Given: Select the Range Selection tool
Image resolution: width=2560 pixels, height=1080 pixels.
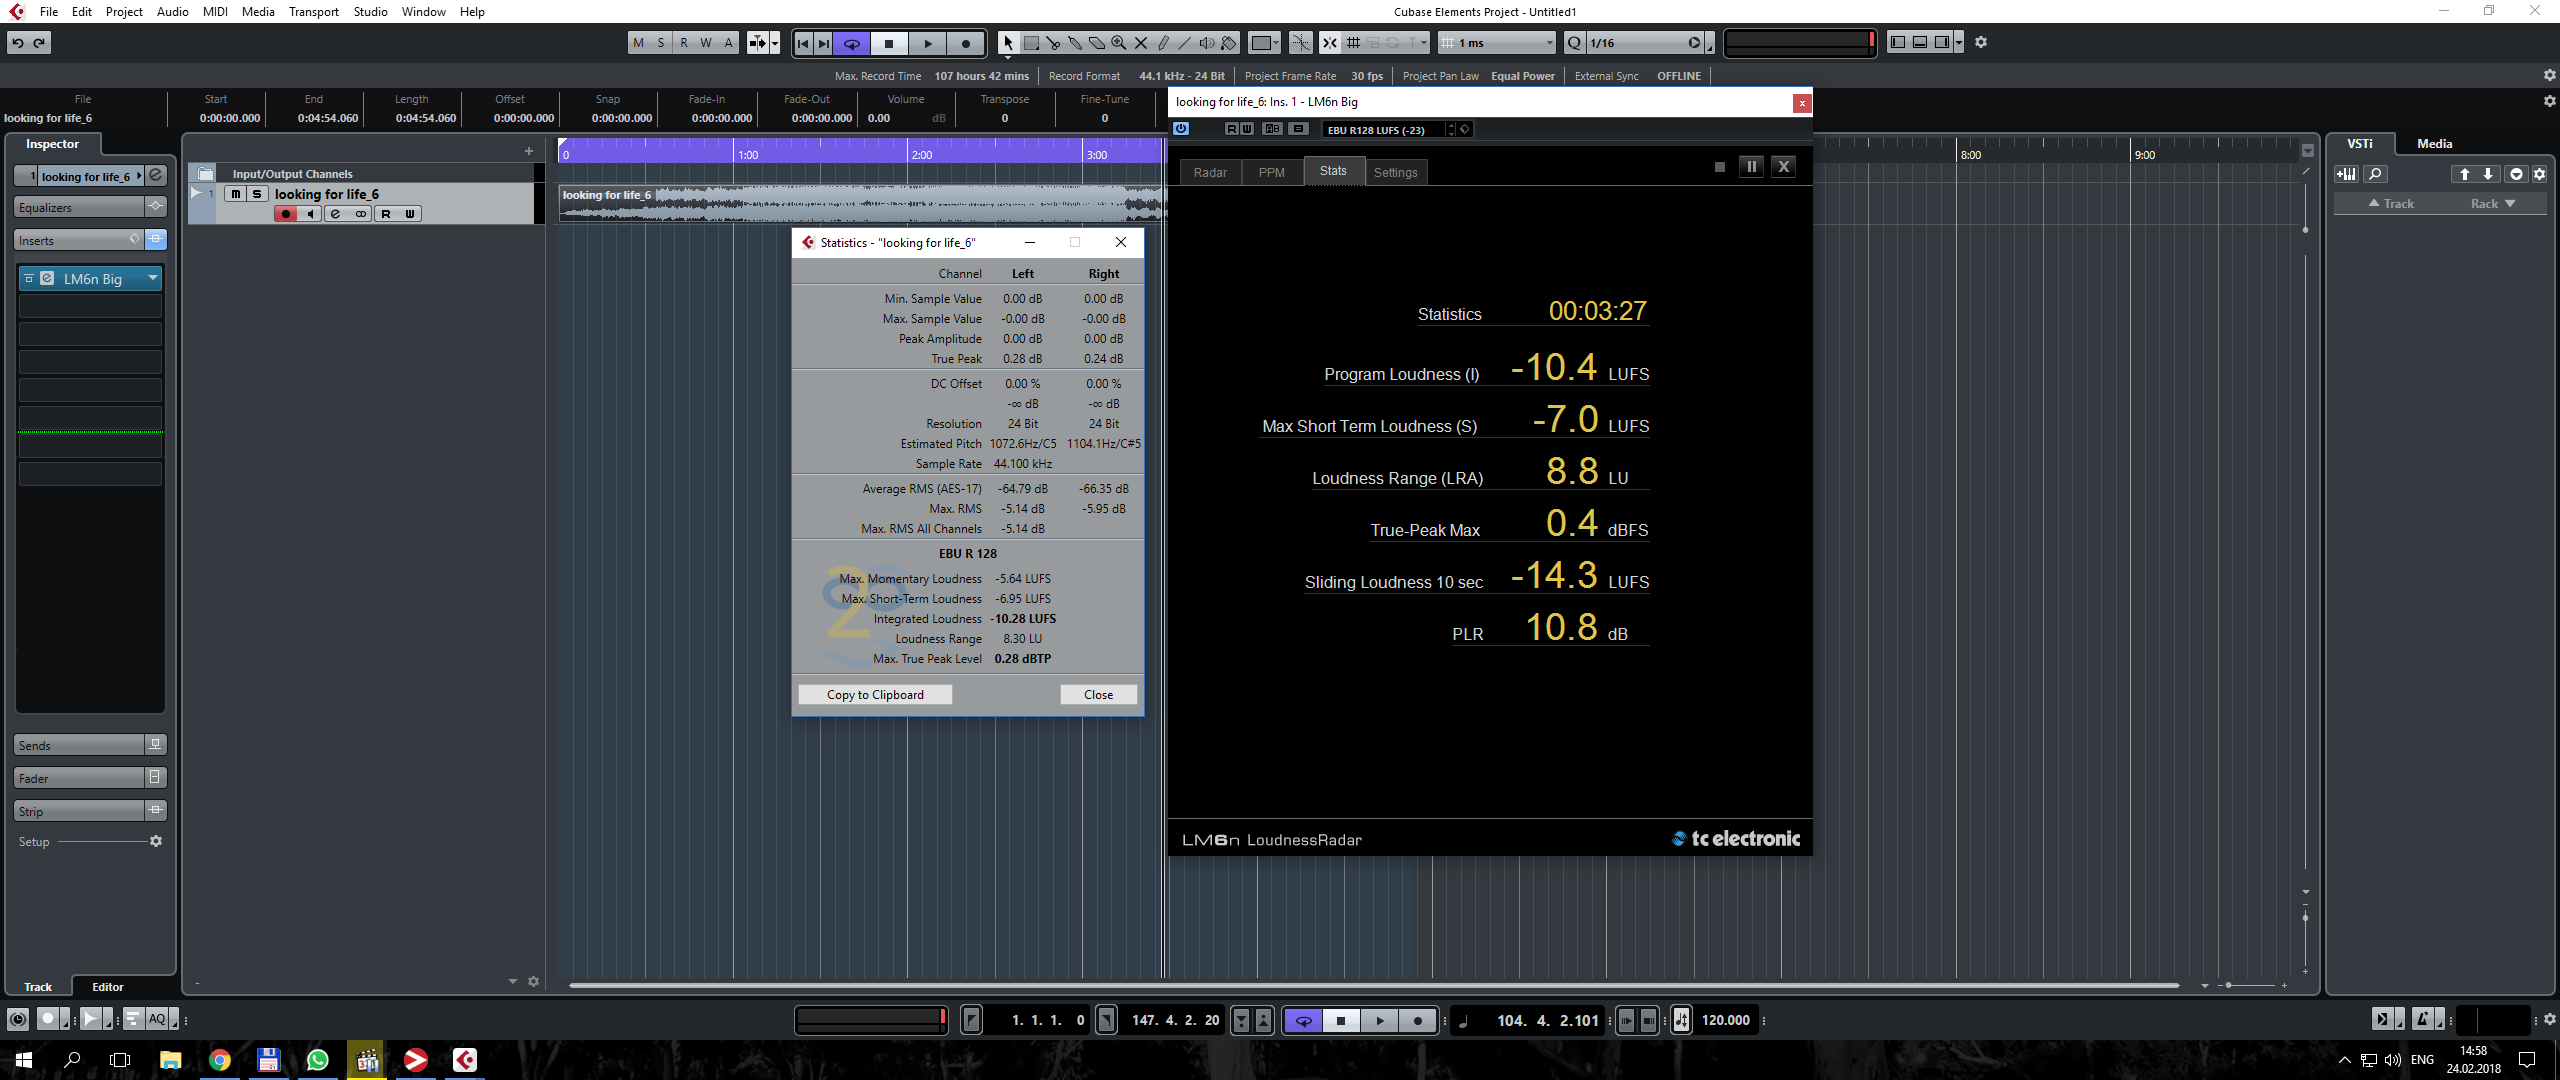Looking at the screenshot, I should 1031,43.
